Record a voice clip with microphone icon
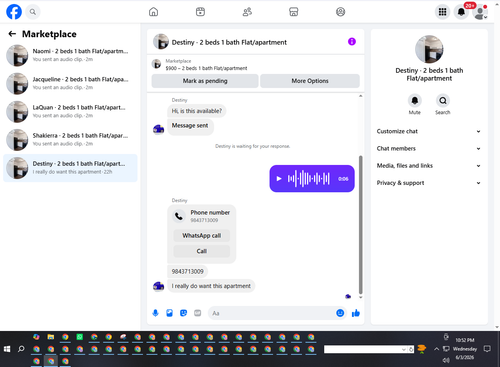 coord(155,313)
